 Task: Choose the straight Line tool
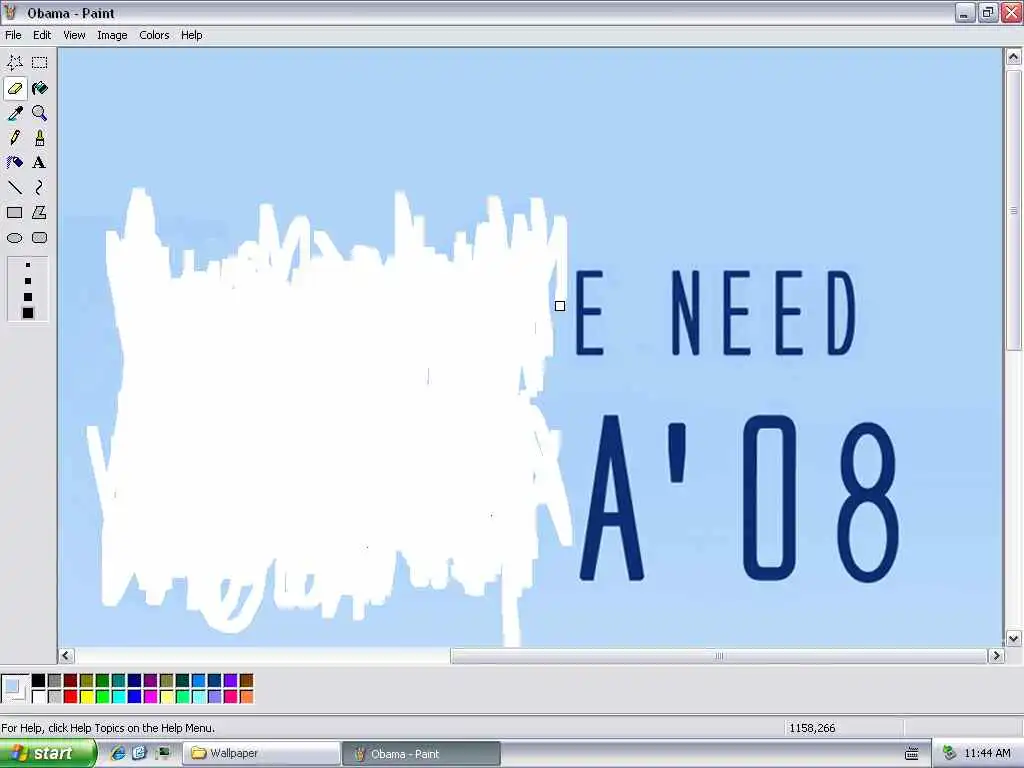point(14,188)
